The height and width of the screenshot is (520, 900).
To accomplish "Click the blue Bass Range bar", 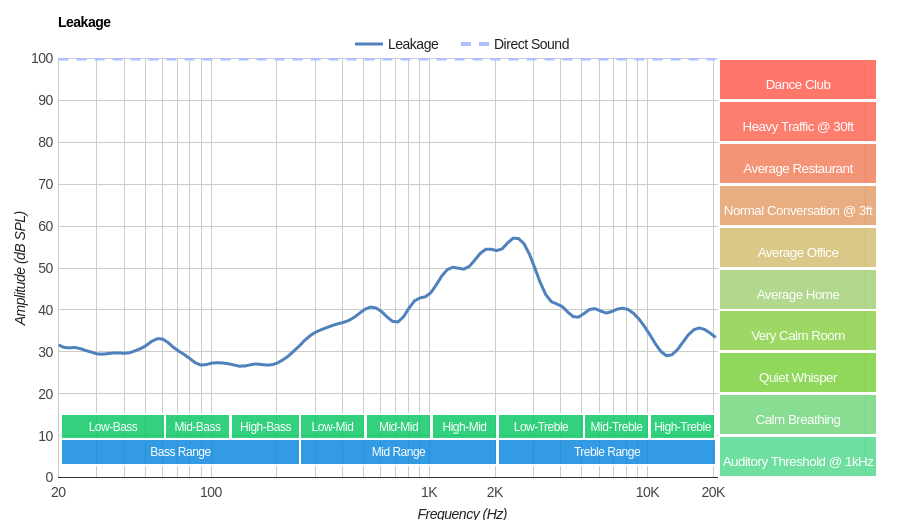I will click(x=180, y=452).
